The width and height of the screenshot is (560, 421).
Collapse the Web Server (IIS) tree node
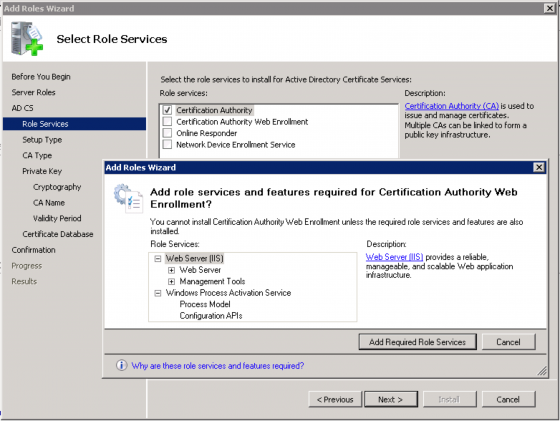158,259
